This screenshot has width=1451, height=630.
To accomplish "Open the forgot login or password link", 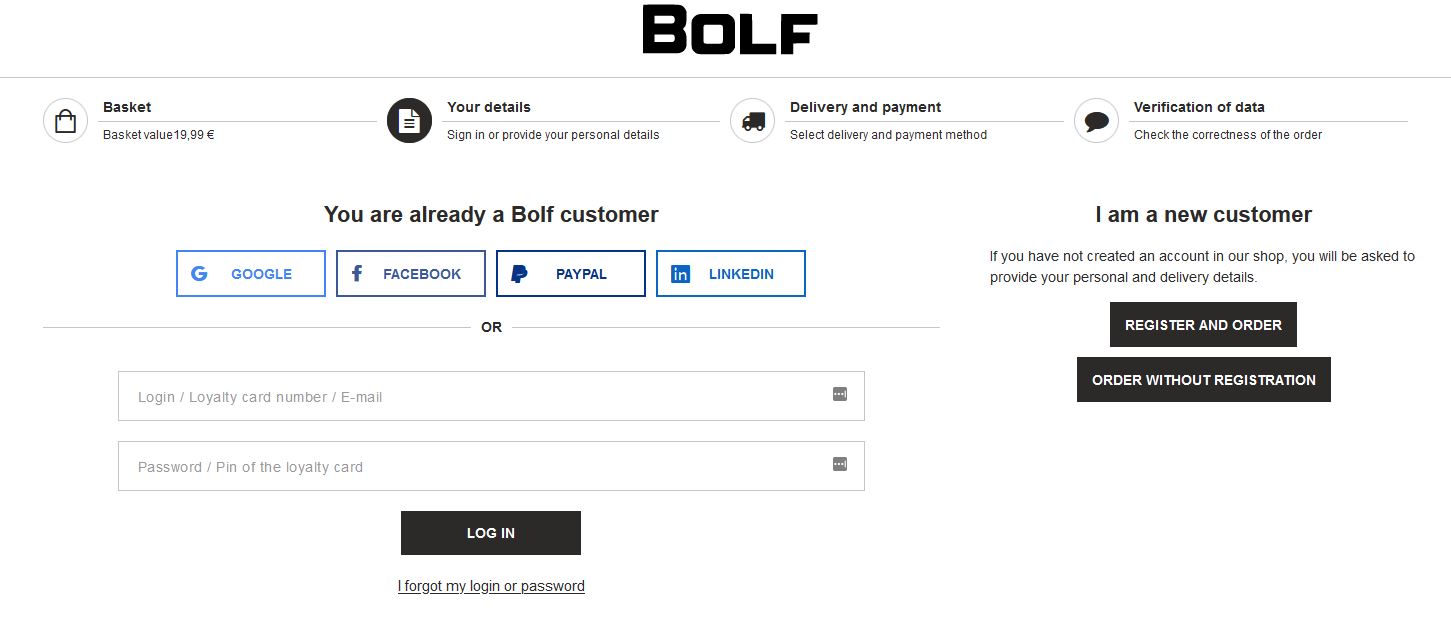I will 491,586.
